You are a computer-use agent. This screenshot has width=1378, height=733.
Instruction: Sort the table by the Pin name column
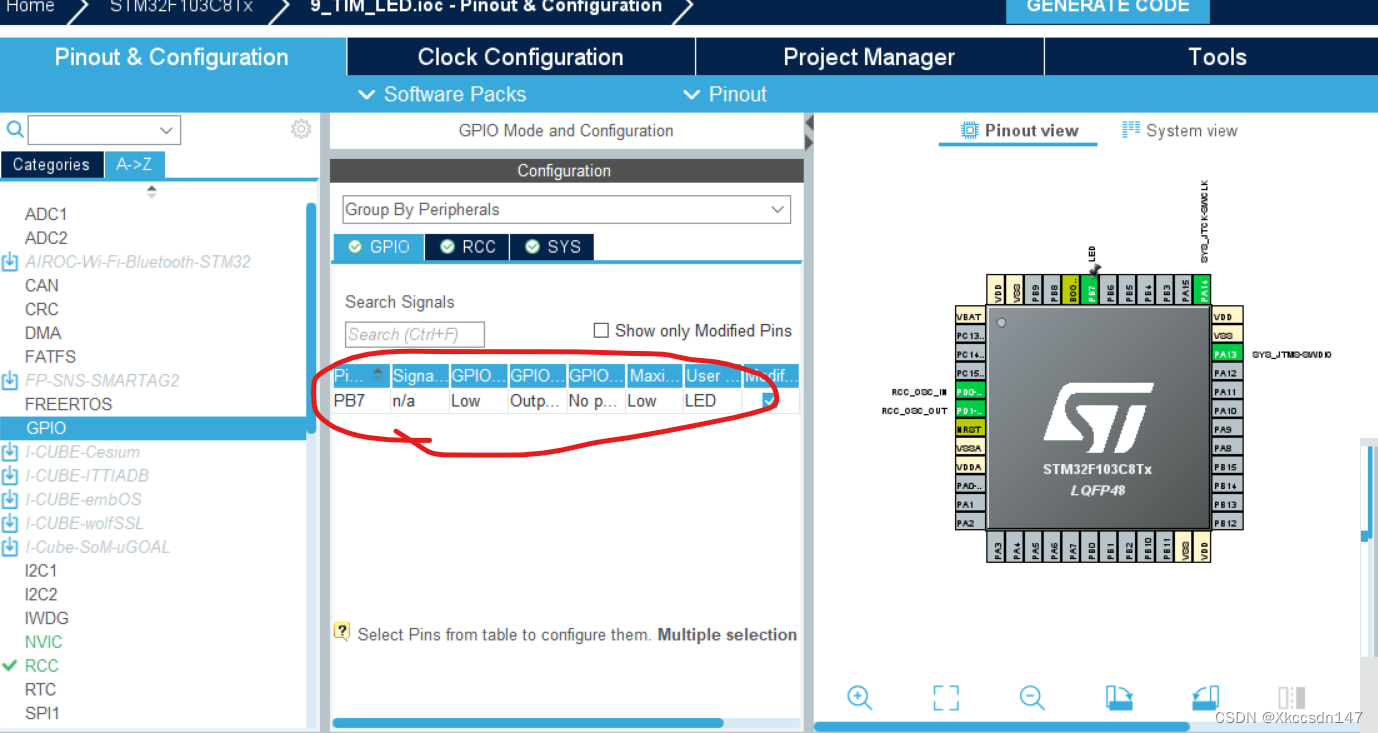click(x=360, y=376)
